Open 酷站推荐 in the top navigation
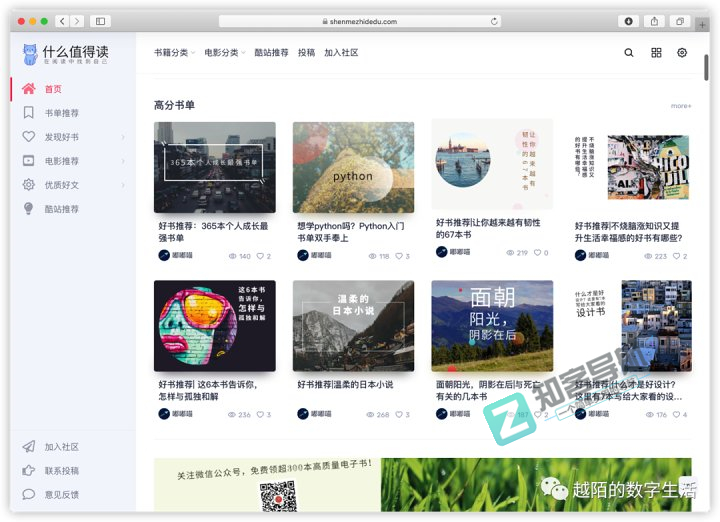Viewport: 720px width, 522px height. [271, 53]
